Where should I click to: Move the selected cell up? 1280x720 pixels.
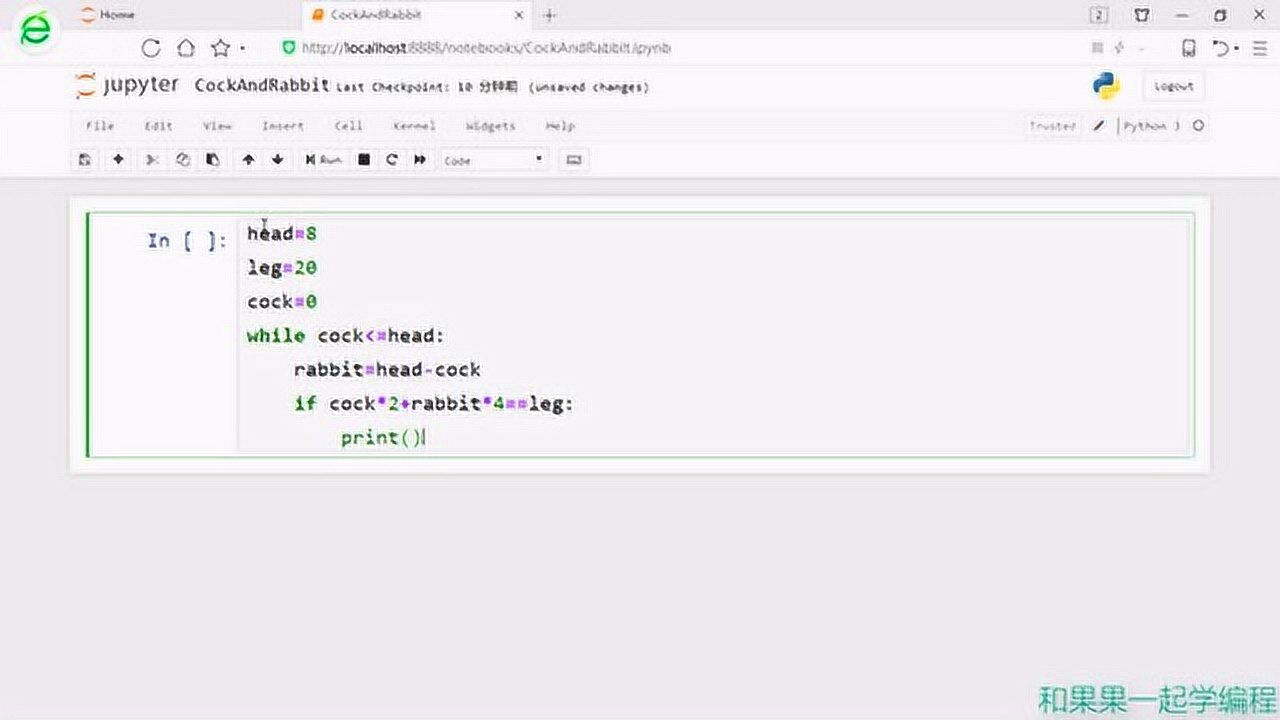(248, 160)
